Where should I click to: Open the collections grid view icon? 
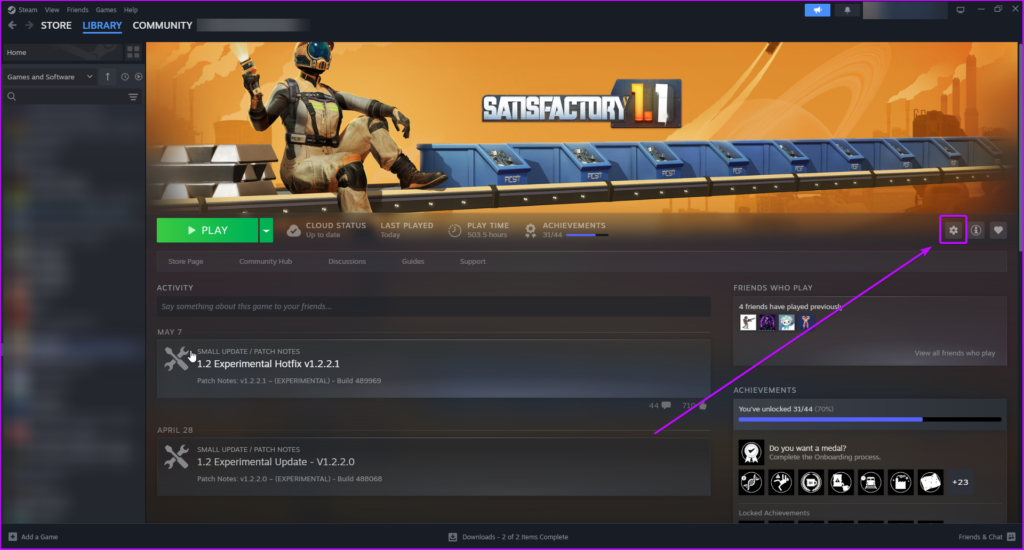(133, 52)
